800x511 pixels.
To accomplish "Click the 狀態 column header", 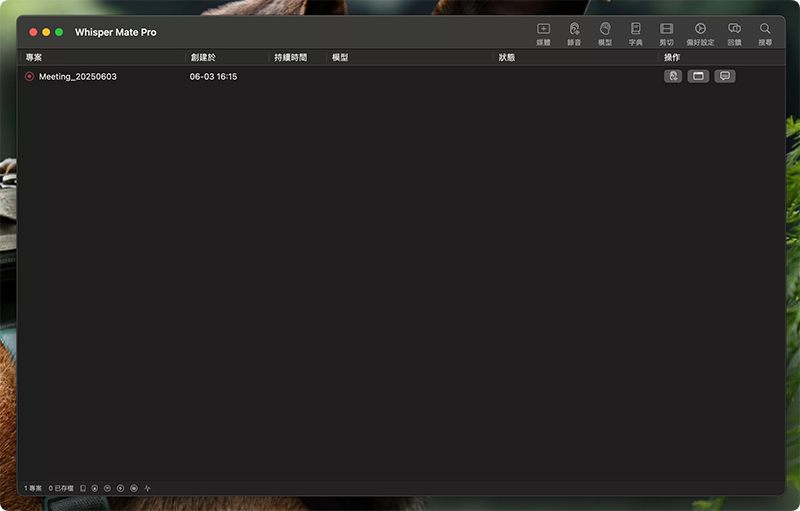I will 507,58.
